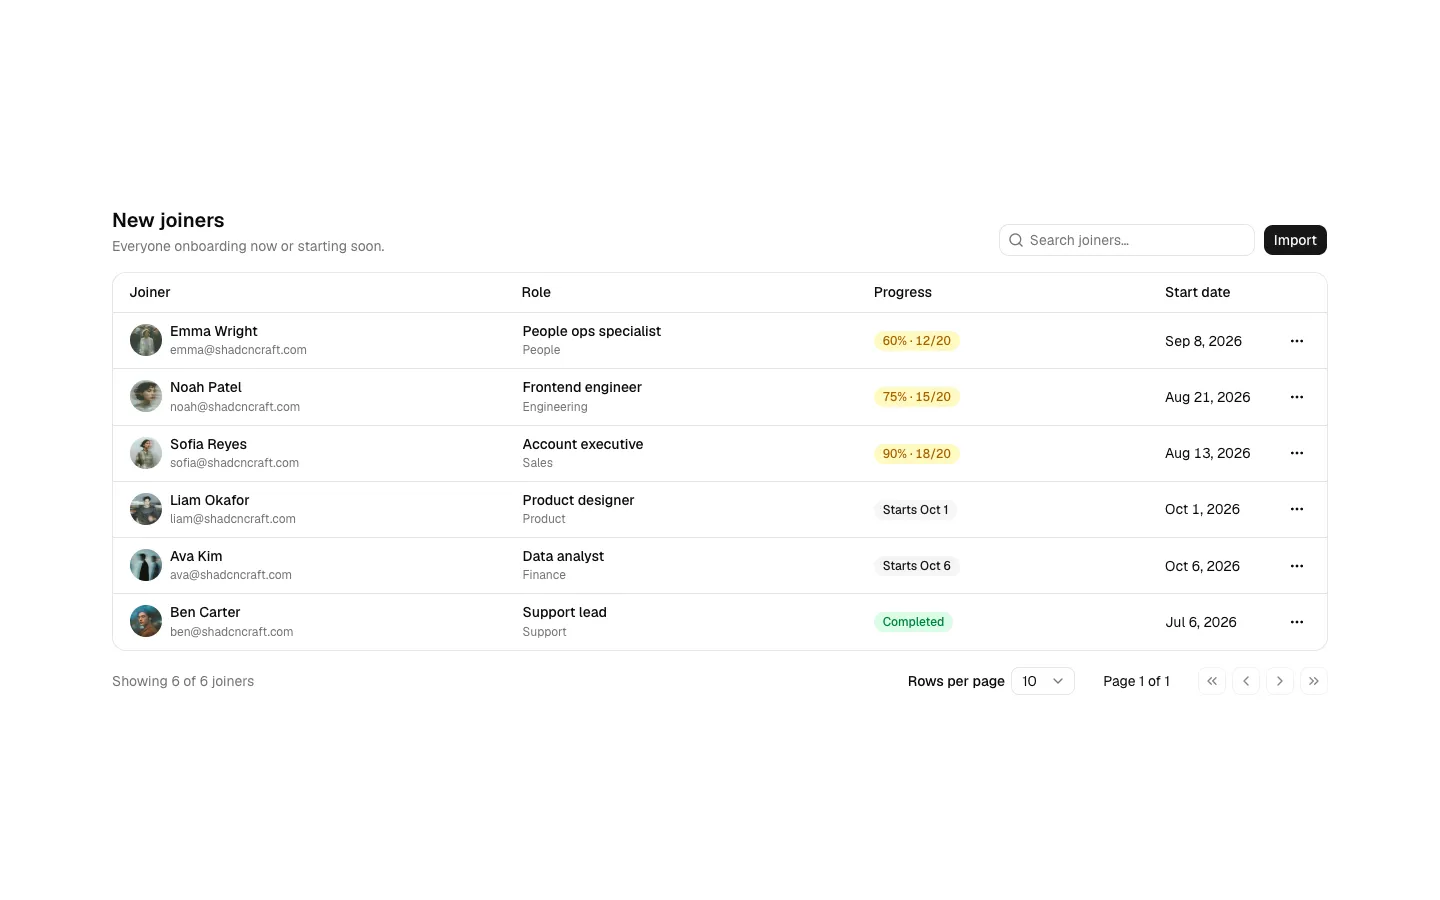Click the email noah@shadcncraft.com
The width and height of the screenshot is (1440, 900).
(x=235, y=407)
